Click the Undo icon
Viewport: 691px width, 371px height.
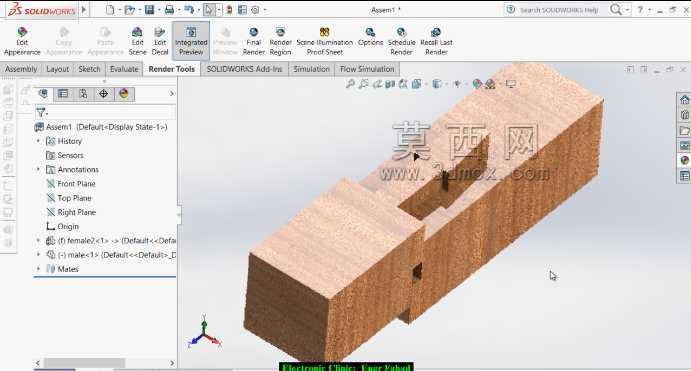(x=189, y=10)
